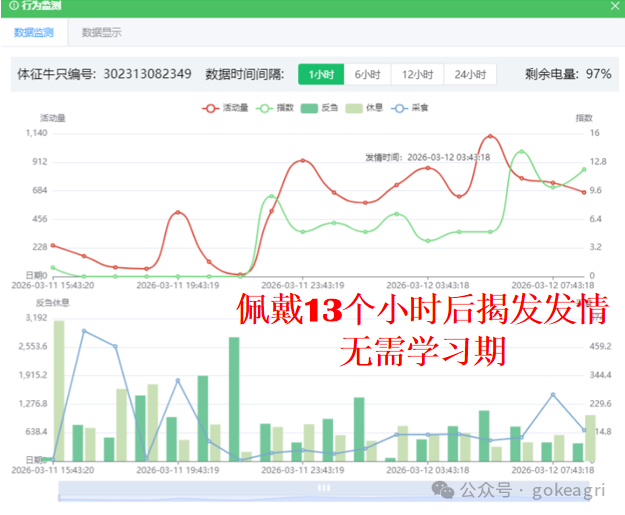The width and height of the screenshot is (625, 515).
Task: Hide the 反刍 series via legend
Action: pyautogui.click(x=310, y=107)
